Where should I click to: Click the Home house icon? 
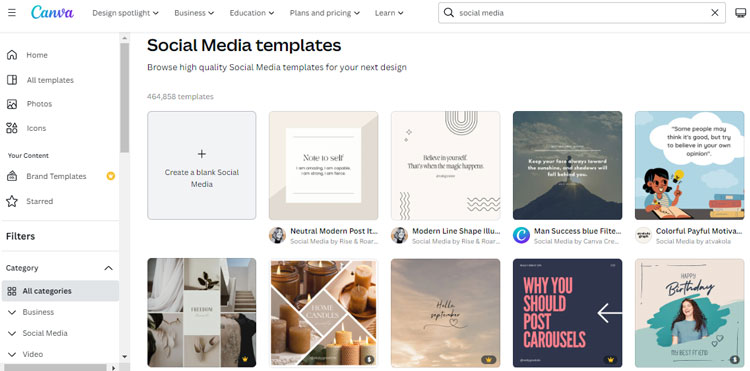(x=12, y=55)
